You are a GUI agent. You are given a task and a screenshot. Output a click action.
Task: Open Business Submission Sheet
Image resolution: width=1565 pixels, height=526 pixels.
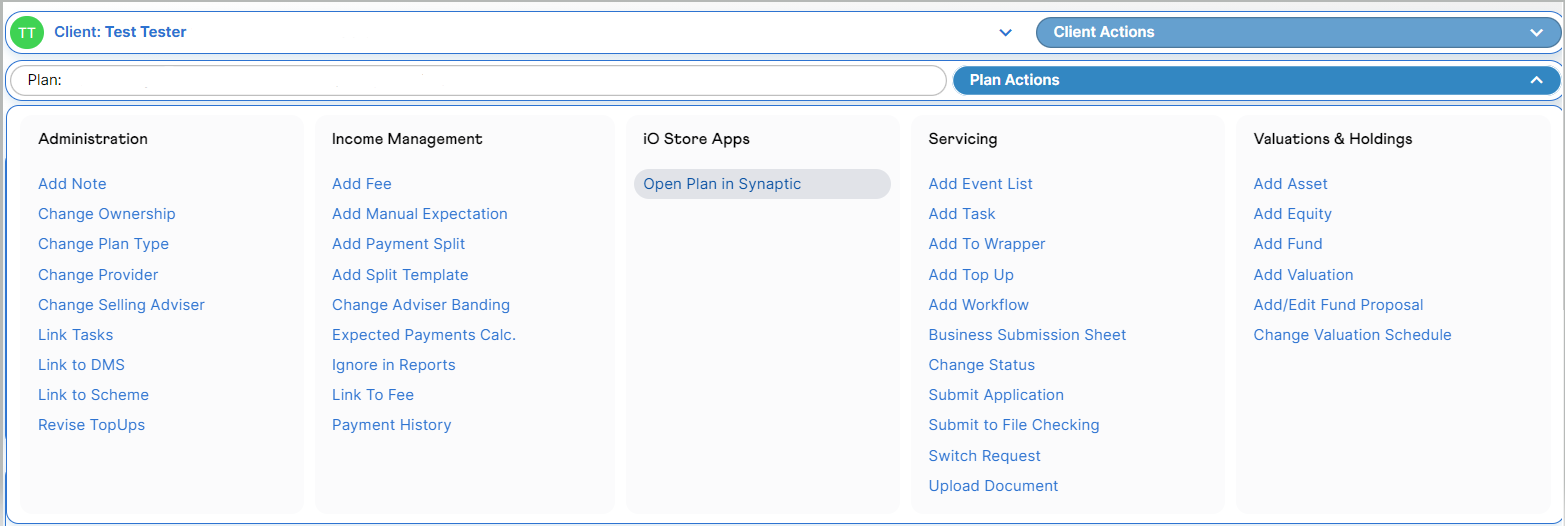tap(1027, 335)
